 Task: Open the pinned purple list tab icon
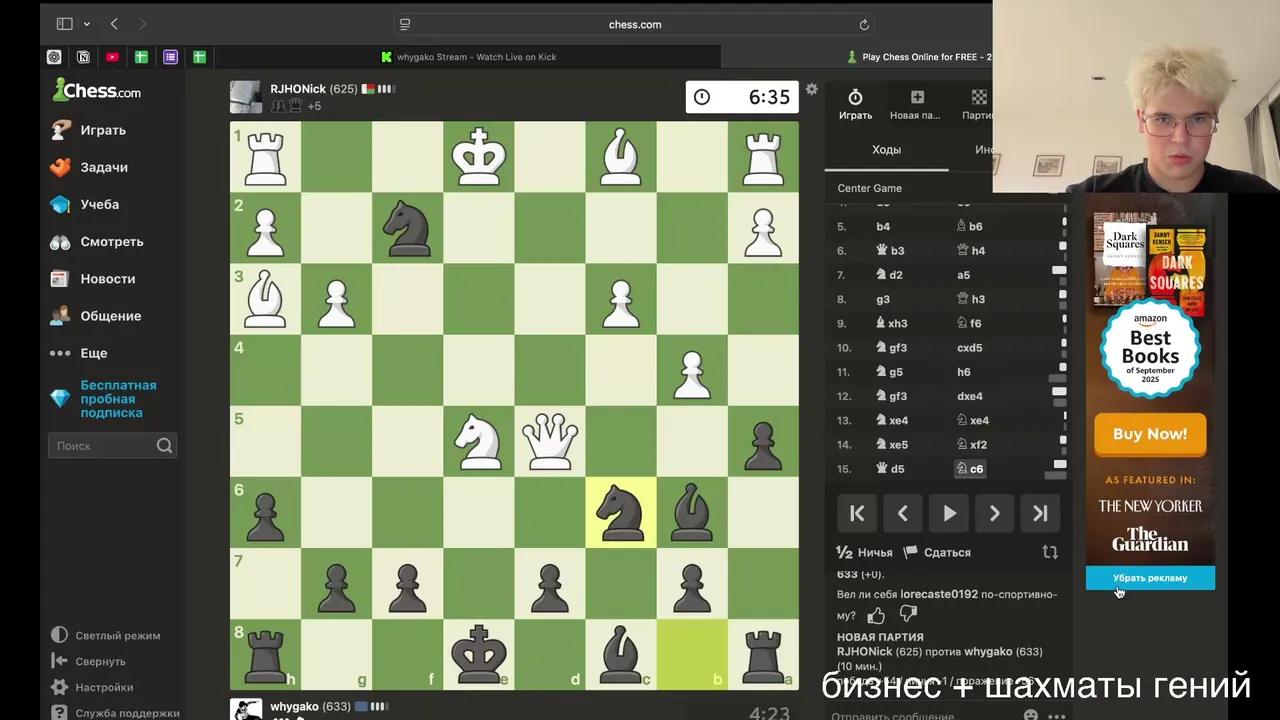pos(170,57)
